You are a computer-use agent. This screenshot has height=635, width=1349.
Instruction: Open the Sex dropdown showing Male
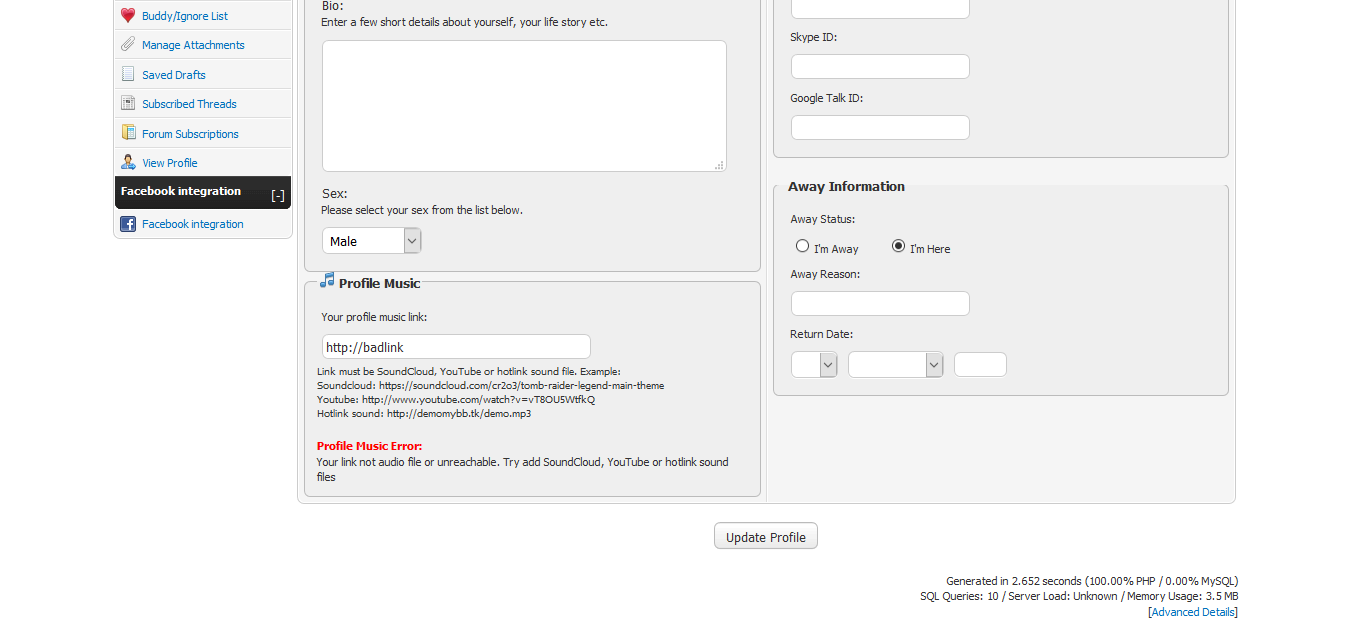click(x=371, y=241)
